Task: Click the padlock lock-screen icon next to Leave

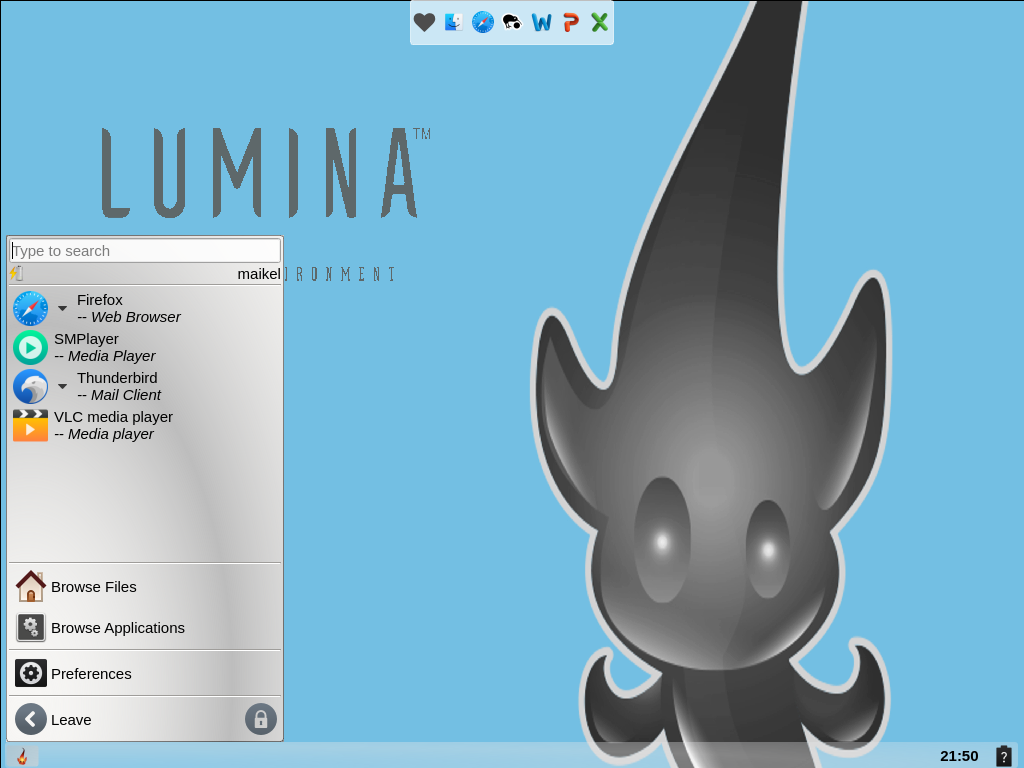Action: pos(261,719)
